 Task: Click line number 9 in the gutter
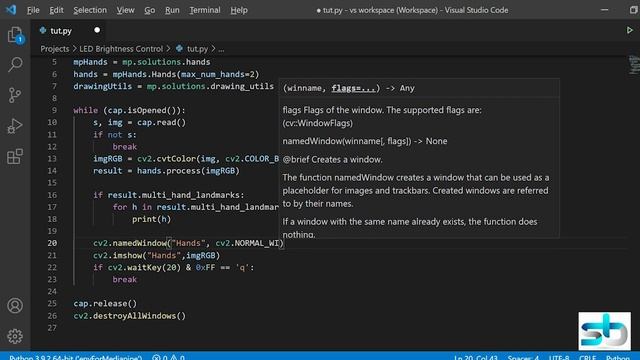54,110
